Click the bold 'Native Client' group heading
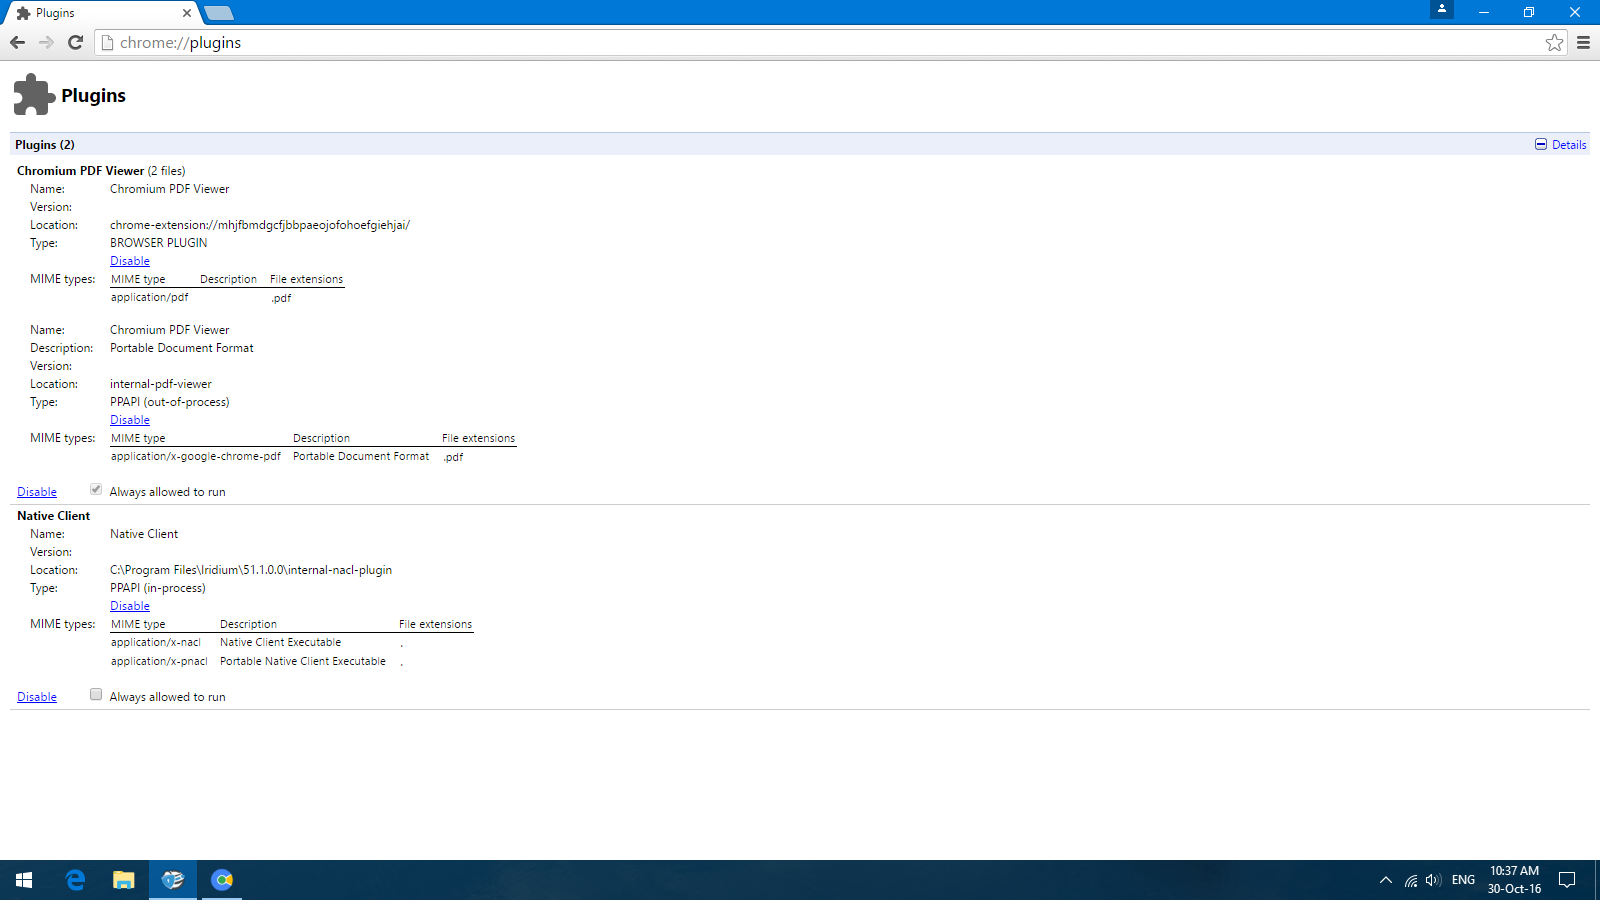The width and height of the screenshot is (1600, 900). click(x=54, y=516)
